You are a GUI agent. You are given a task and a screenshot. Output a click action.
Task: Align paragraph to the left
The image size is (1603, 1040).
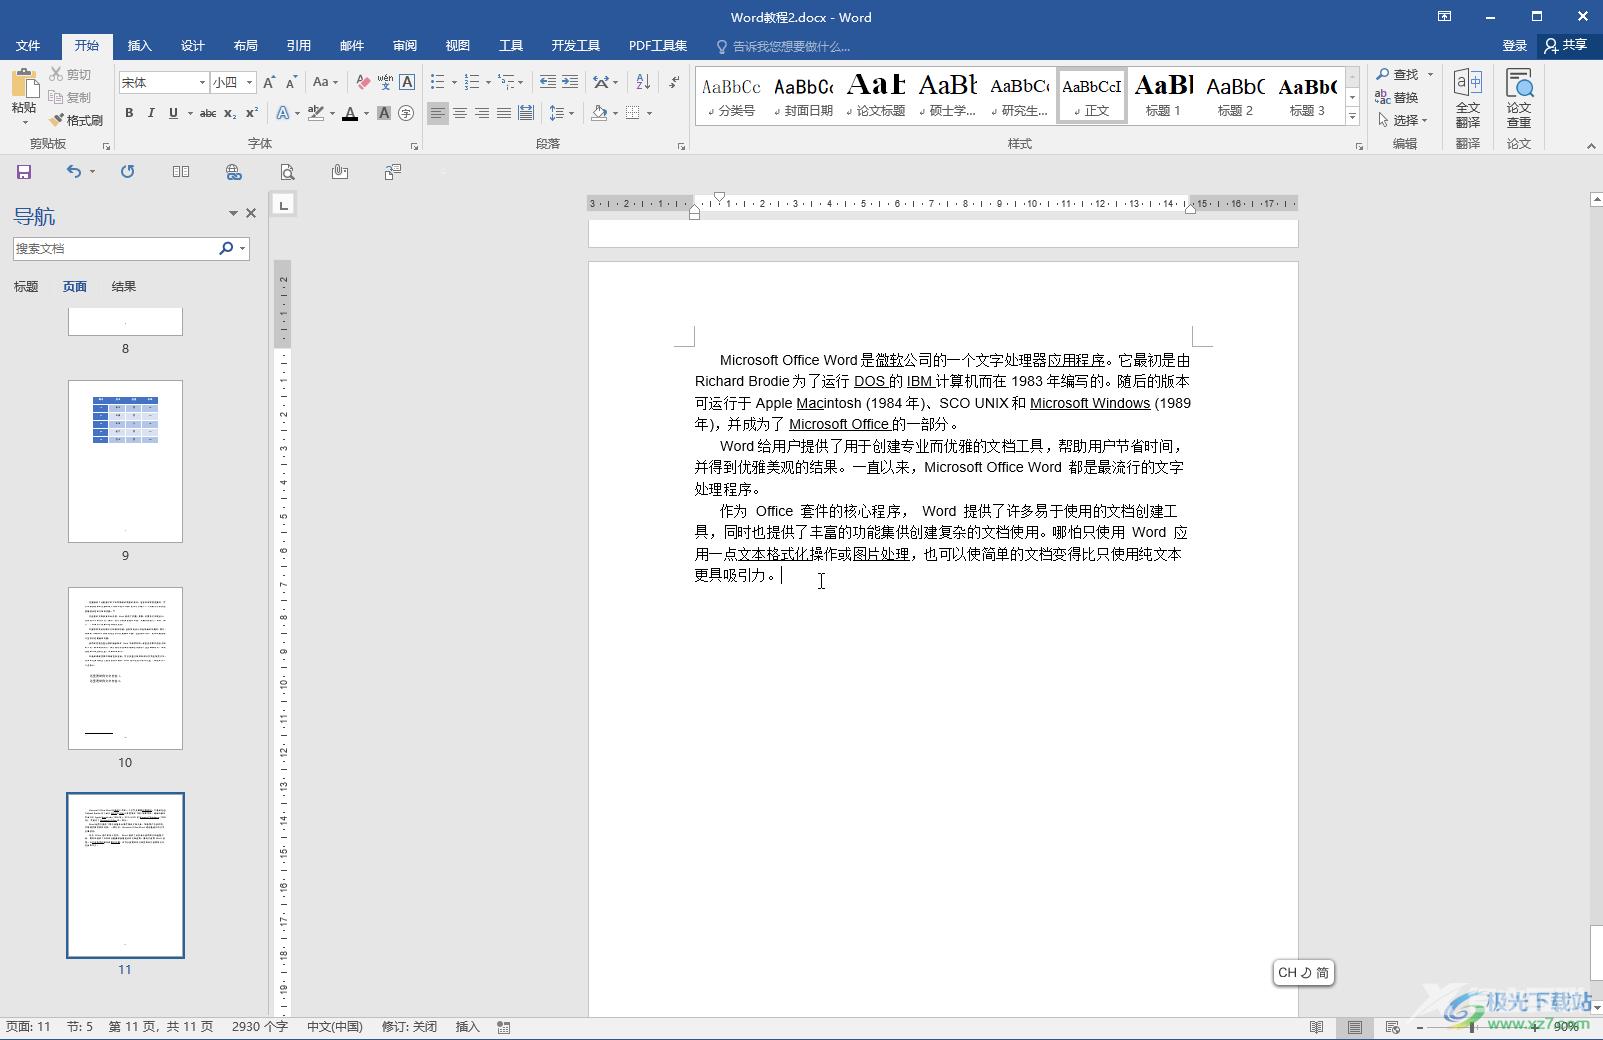pyautogui.click(x=438, y=113)
